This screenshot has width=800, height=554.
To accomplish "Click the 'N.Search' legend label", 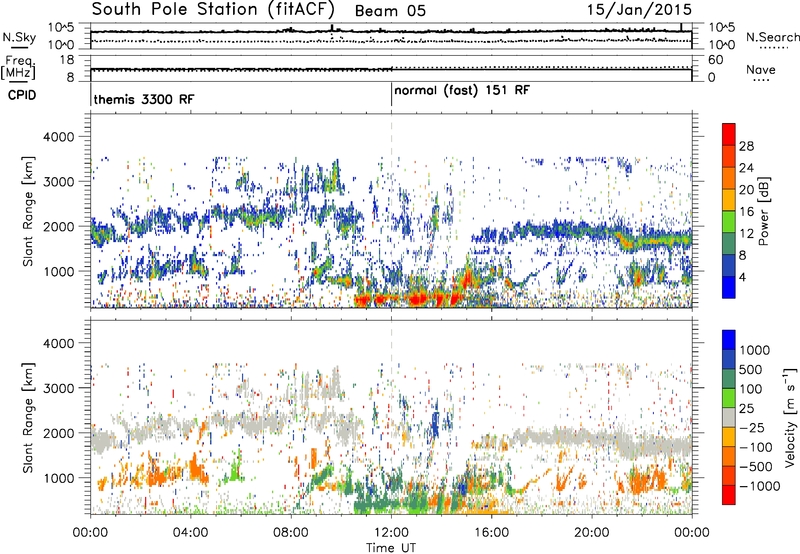I will 772,37.
